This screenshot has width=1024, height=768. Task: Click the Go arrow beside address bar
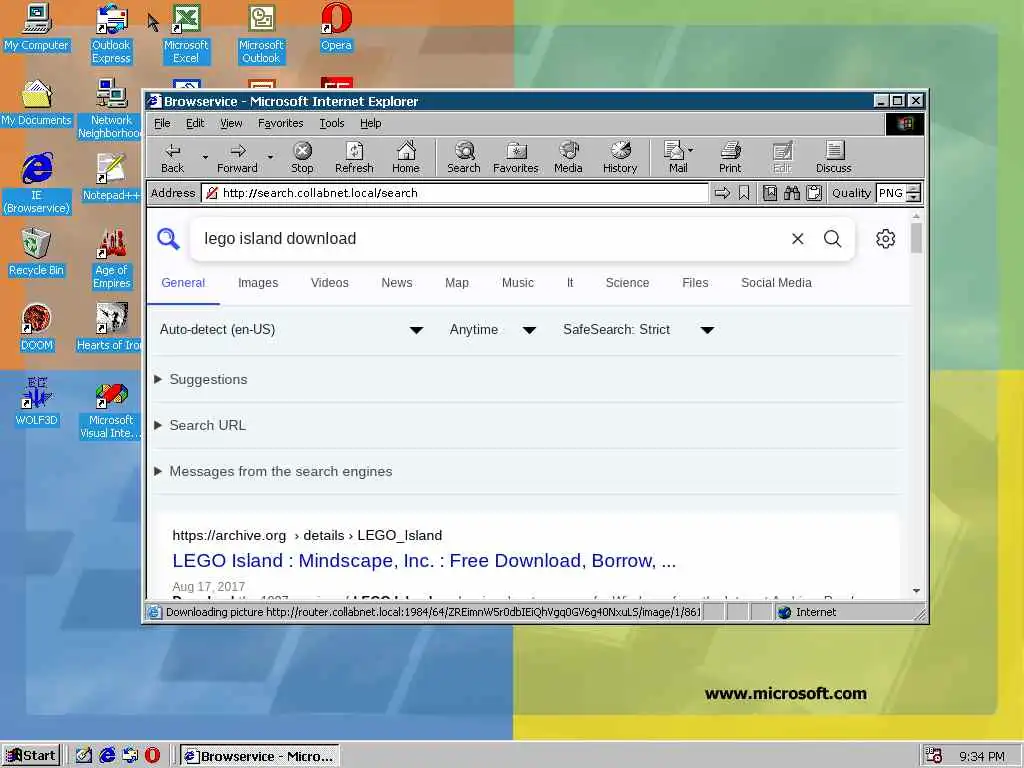[x=722, y=193]
